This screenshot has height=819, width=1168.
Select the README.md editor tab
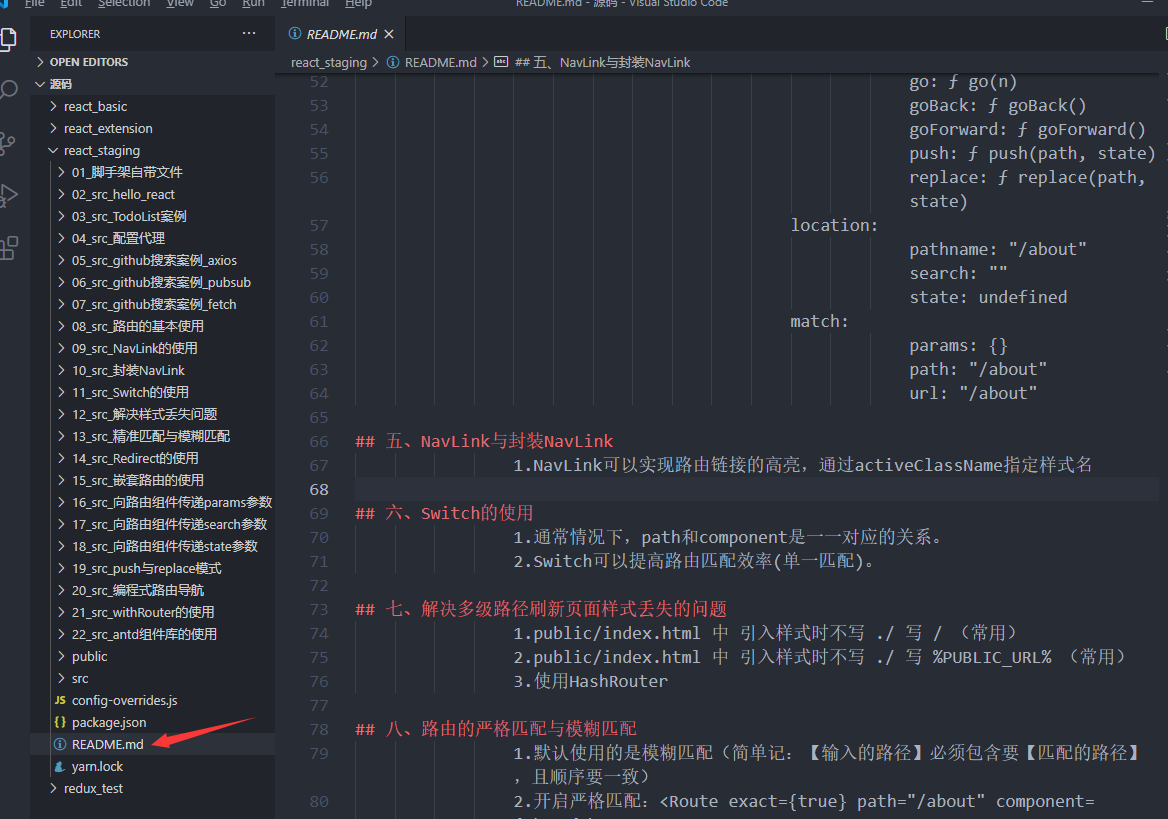pos(341,34)
